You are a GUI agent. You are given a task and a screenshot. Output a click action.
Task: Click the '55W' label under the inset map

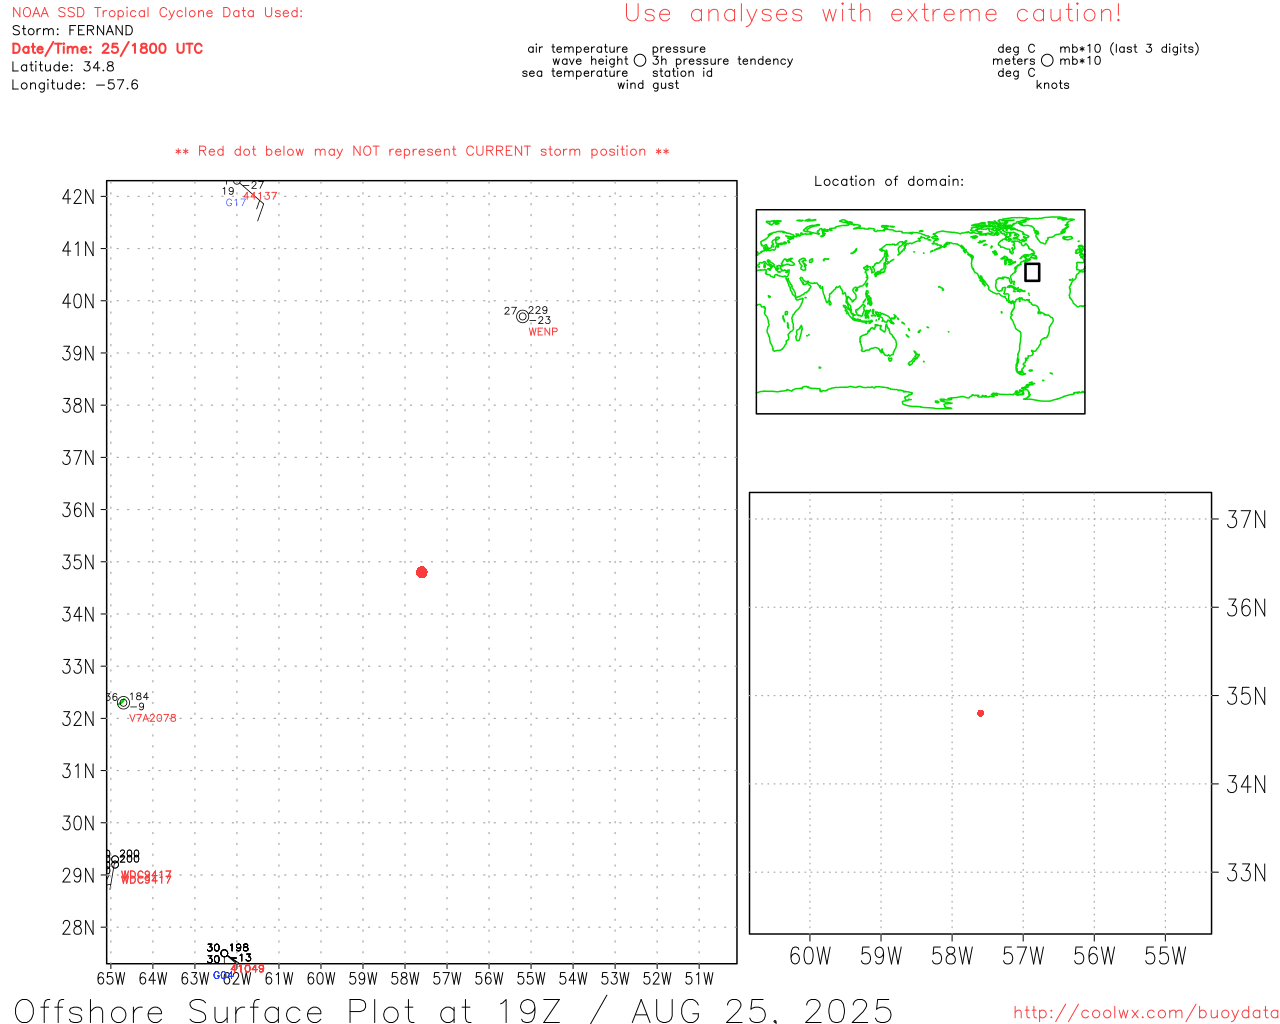click(1165, 956)
